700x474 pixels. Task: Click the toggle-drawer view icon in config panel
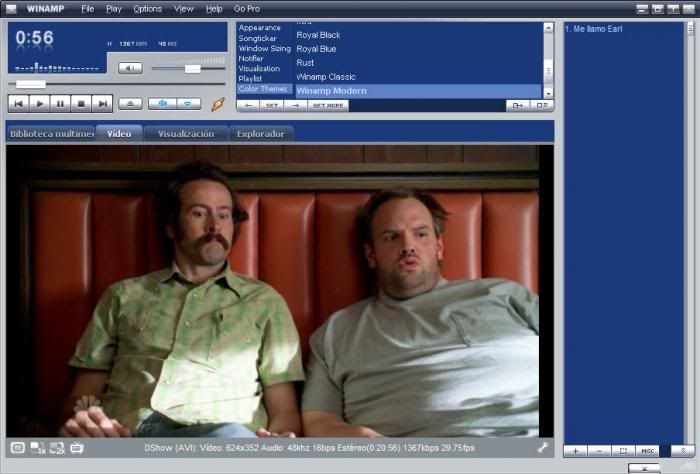tap(542, 105)
